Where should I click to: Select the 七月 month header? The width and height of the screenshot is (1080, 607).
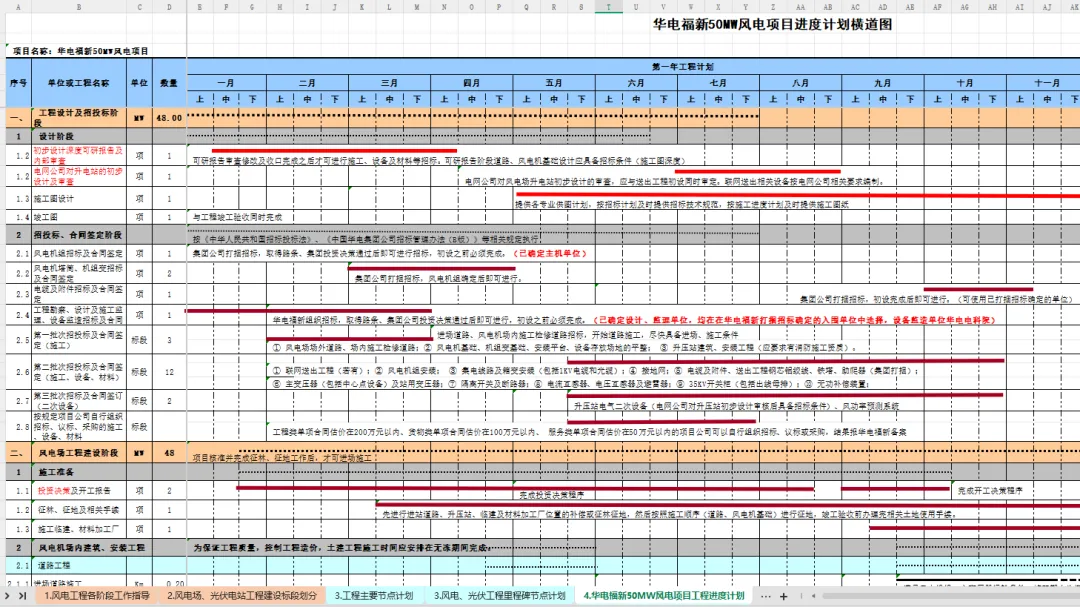(x=718, y=83)
